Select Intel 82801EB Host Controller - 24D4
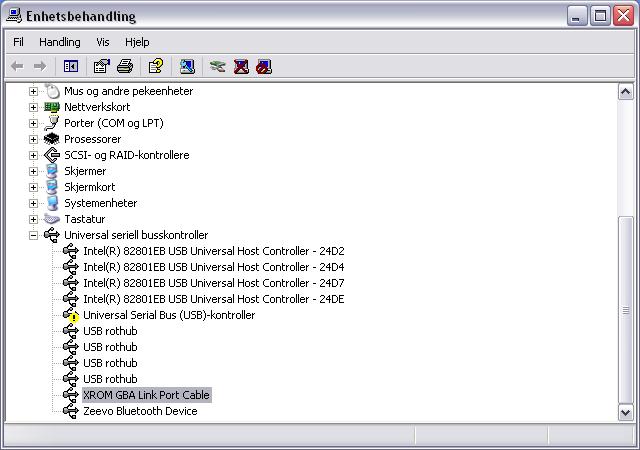The width and height of the screenshot is (640, 450). coord(214,267)
